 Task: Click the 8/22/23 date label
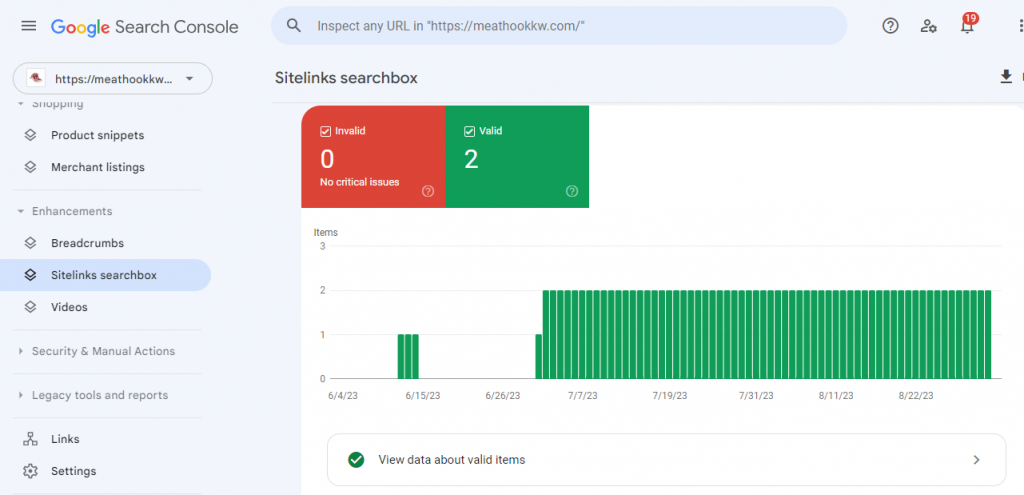[916, 396]
